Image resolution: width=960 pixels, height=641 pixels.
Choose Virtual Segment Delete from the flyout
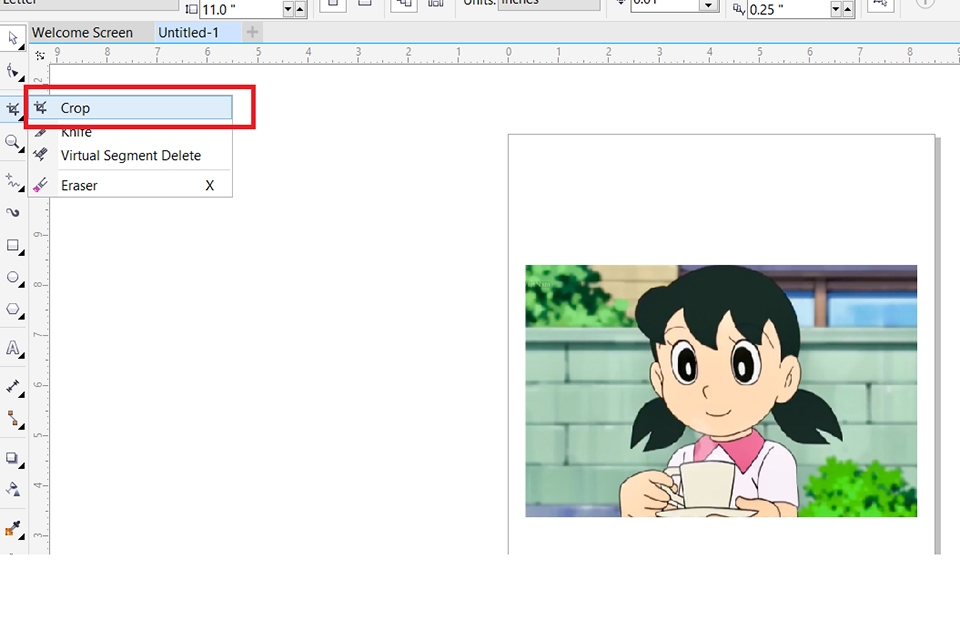130,155
